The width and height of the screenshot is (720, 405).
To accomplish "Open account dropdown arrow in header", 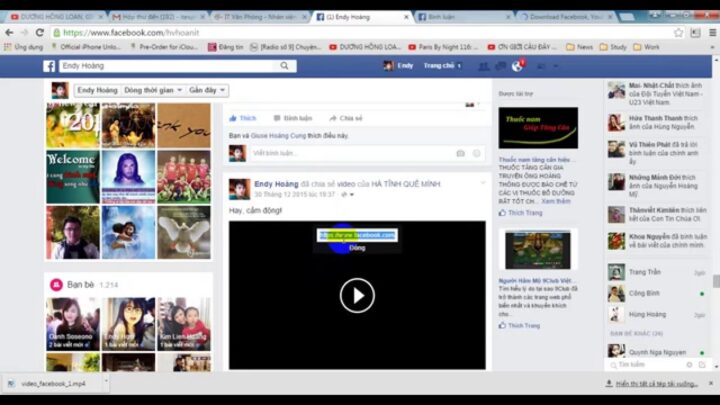I will [556, 67].
